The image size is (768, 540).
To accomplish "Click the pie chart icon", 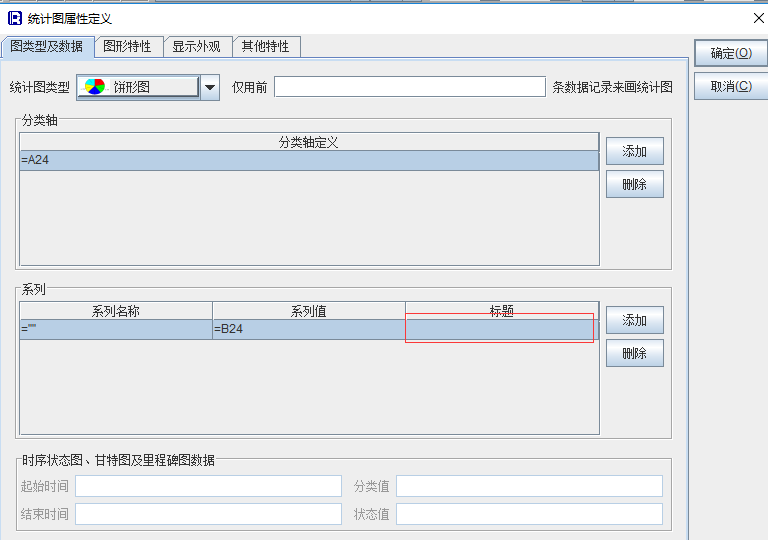I will click(95, 87).
